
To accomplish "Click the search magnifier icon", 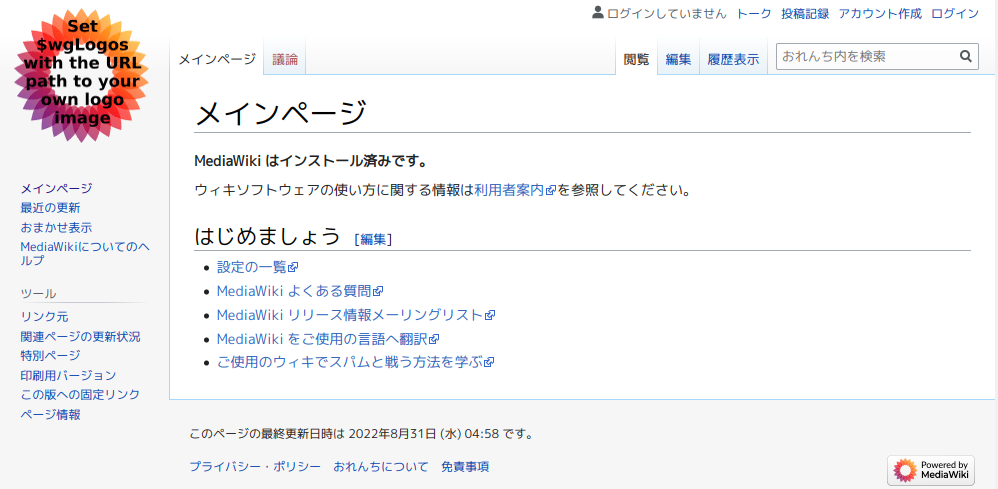I will click(x=966, y=57).
